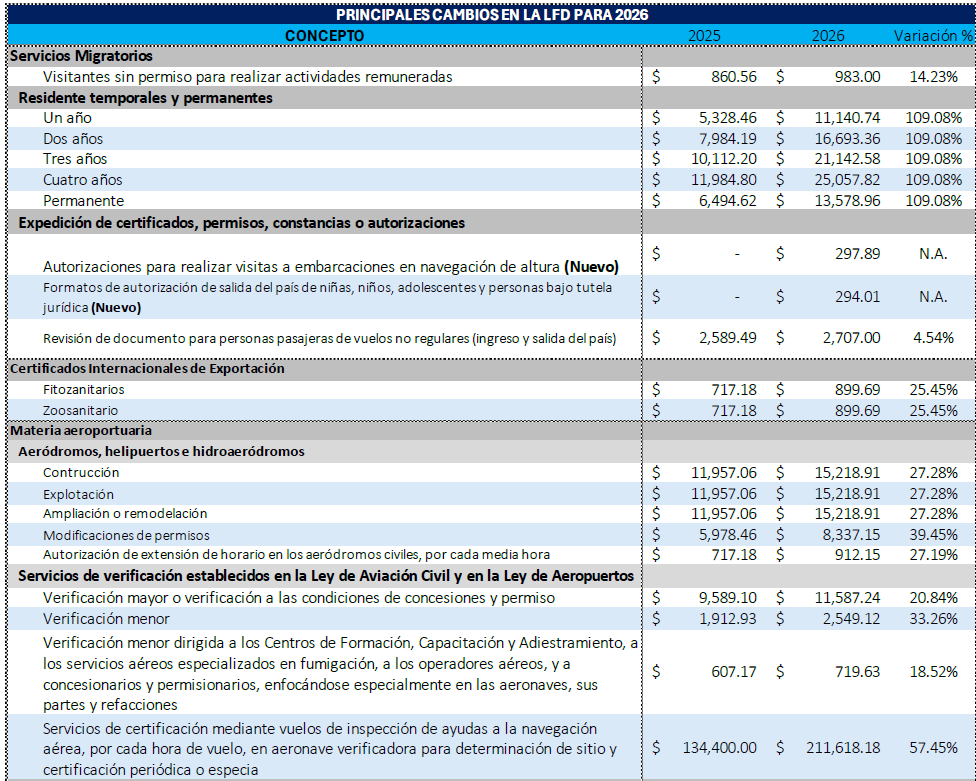Viewport: 976px width, 781px height.
Task: Click the table title 'PRINCIPALES CAMBIOS EN LA LFD PARA 2026'
Action: [x=489, y=15]
